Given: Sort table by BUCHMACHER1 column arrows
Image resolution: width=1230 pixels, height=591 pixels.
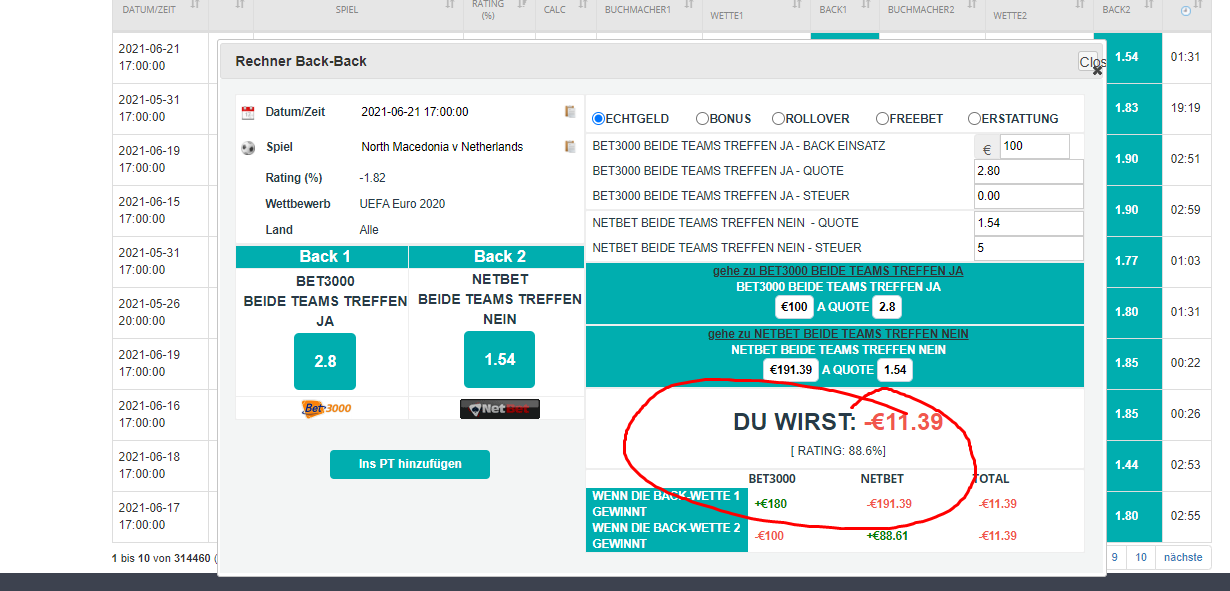Looking at the screenshot, I should (x=689, y=6).
